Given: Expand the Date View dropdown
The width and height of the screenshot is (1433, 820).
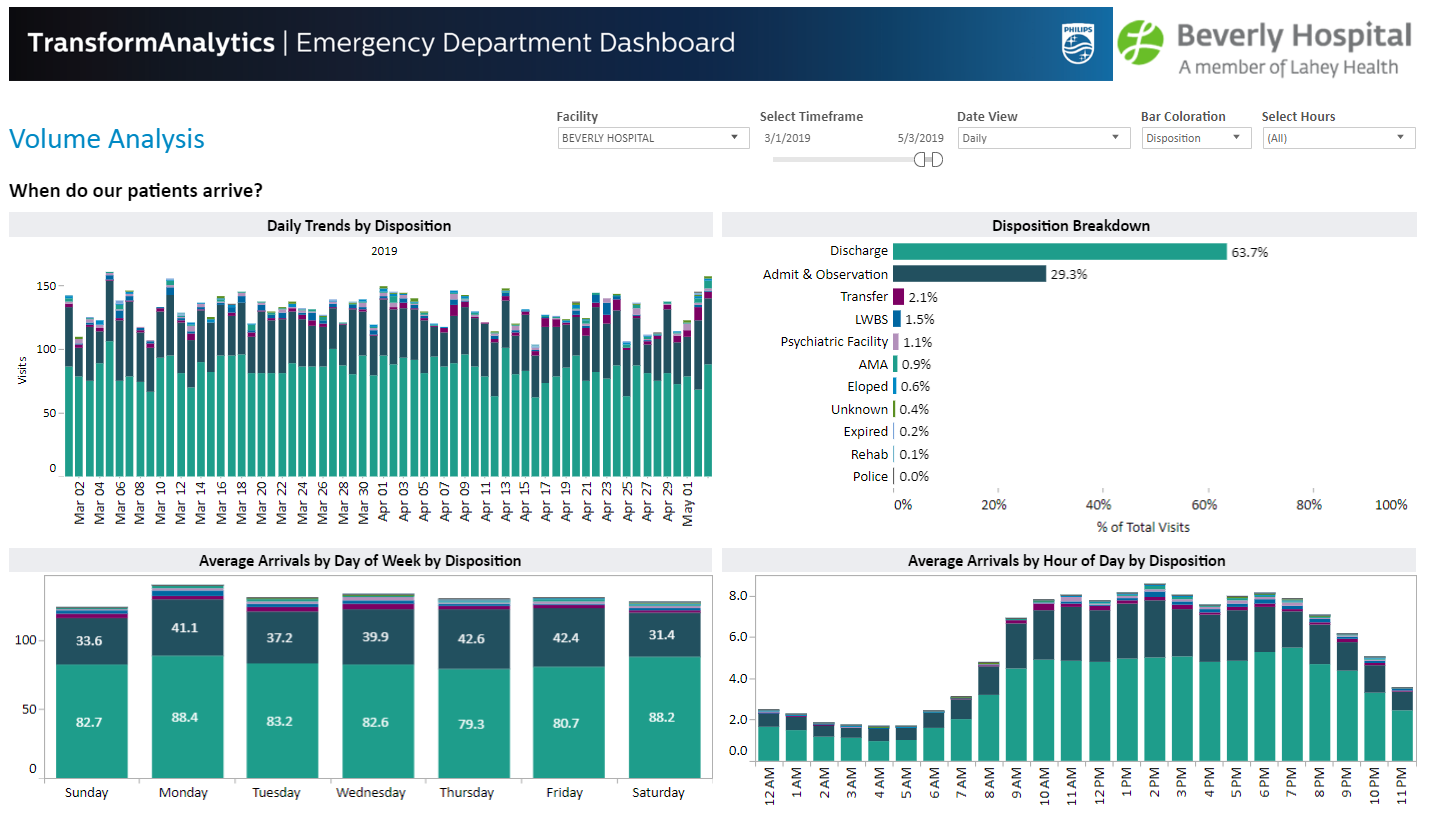Looking at the screenshot, I should click(x=1044, y=138).
